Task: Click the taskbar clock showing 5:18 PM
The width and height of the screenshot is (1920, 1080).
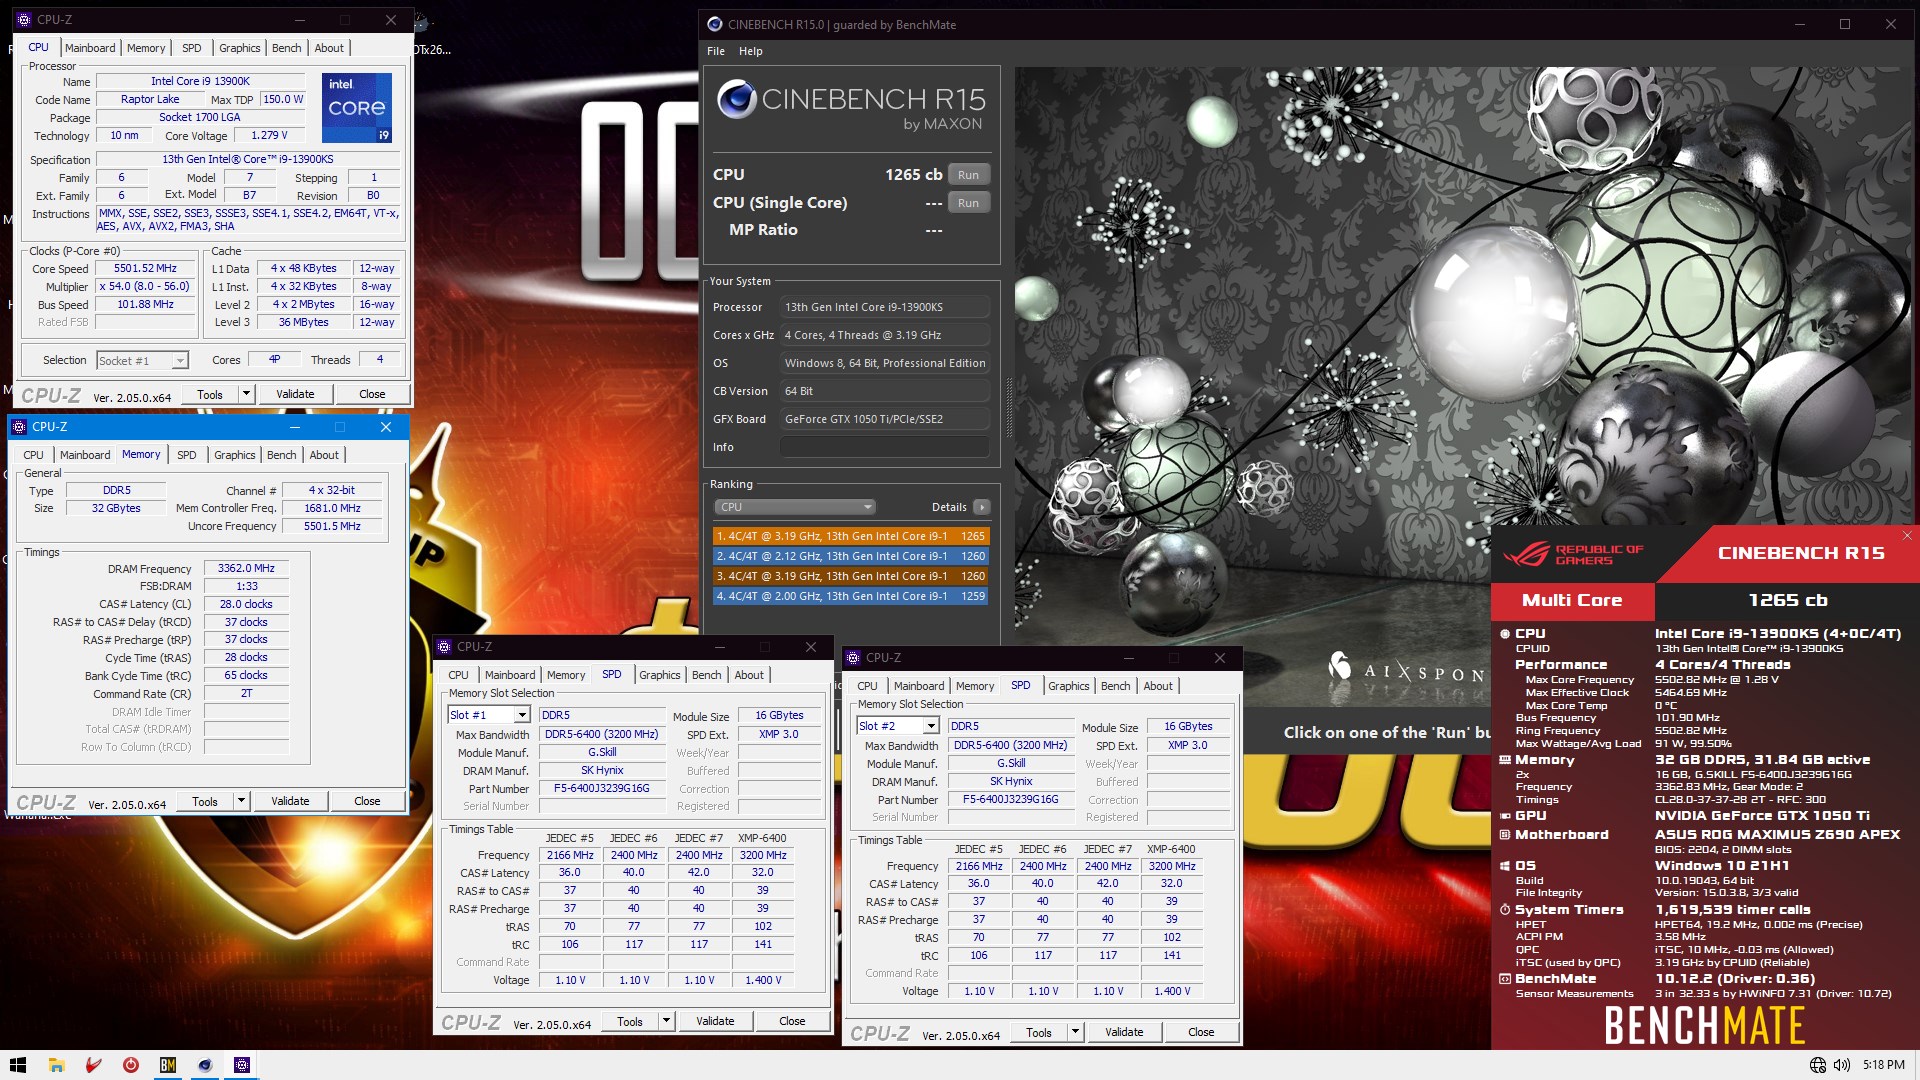Action: [1883, 1065]
